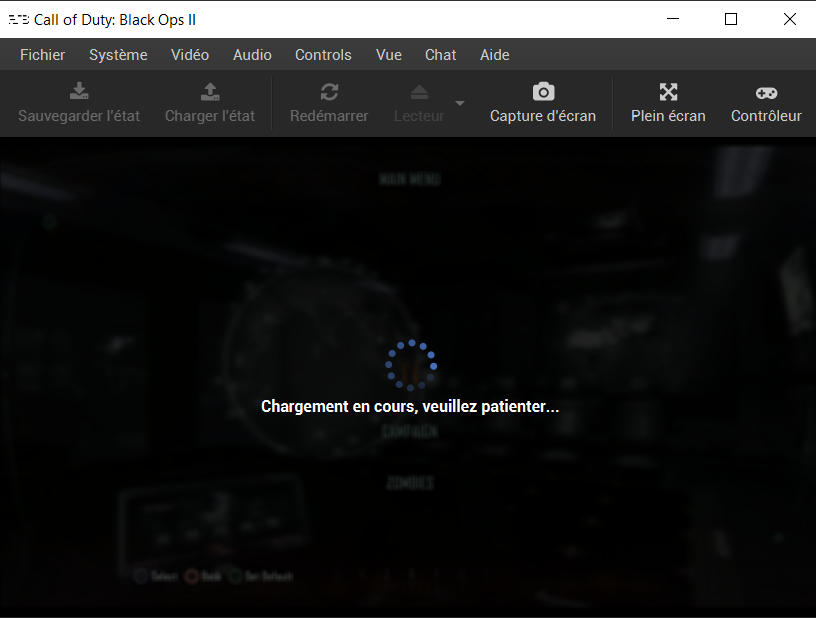Click the Redémarrer restart icon
The width and height of the screenshot is (816, 618).
pos(329,92)
